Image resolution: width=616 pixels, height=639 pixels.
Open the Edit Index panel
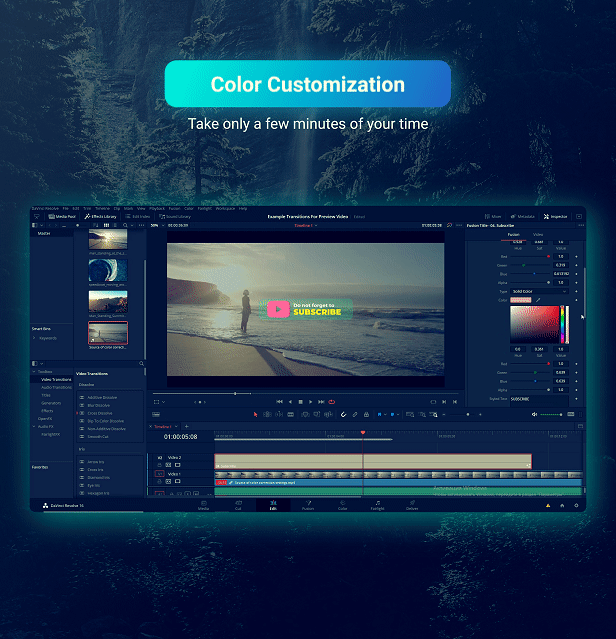tap(138, 216)
